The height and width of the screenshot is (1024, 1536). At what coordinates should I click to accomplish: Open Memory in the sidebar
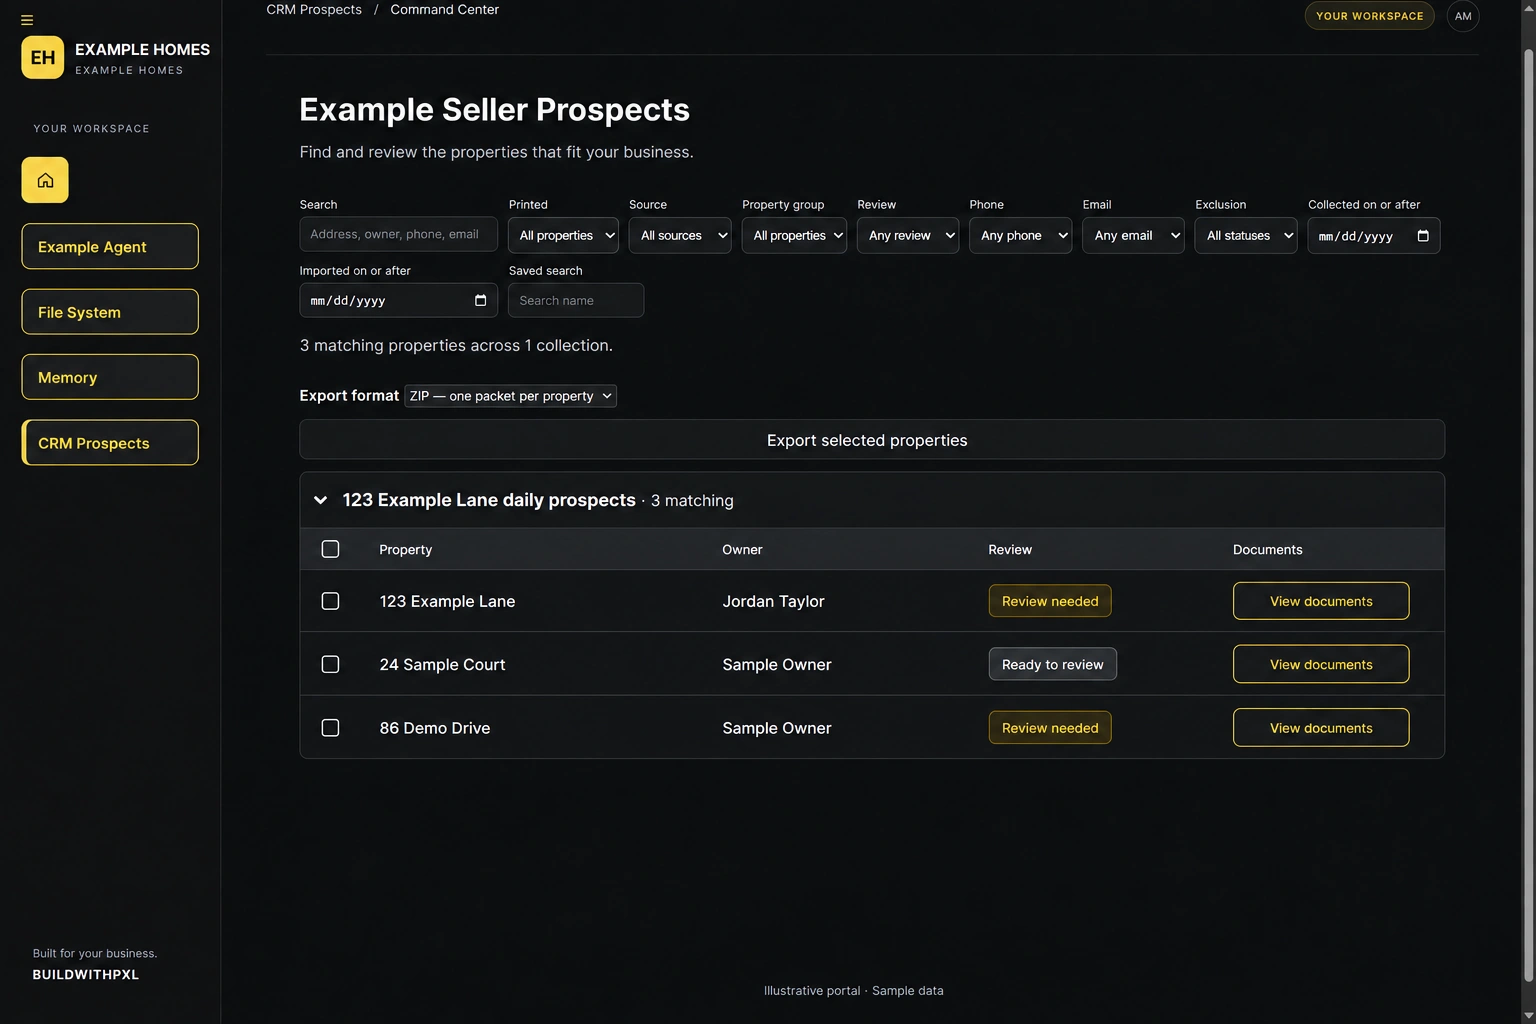pos(110,377)
